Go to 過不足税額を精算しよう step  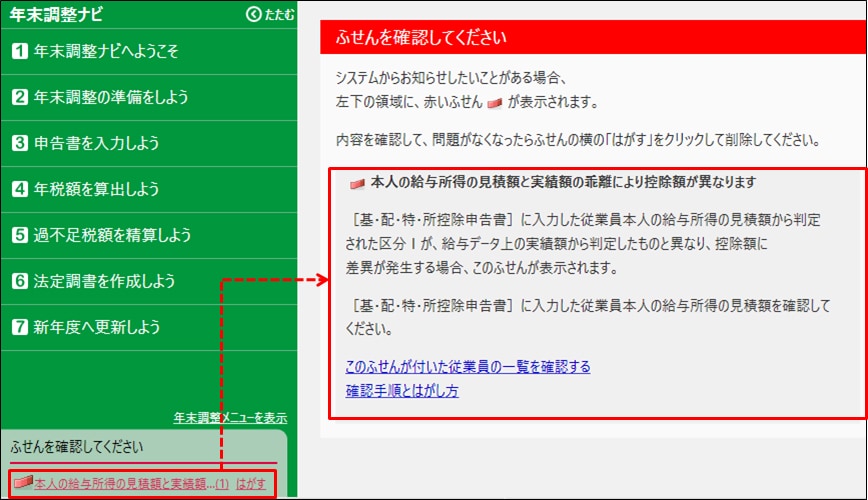[x=111, y=235]
